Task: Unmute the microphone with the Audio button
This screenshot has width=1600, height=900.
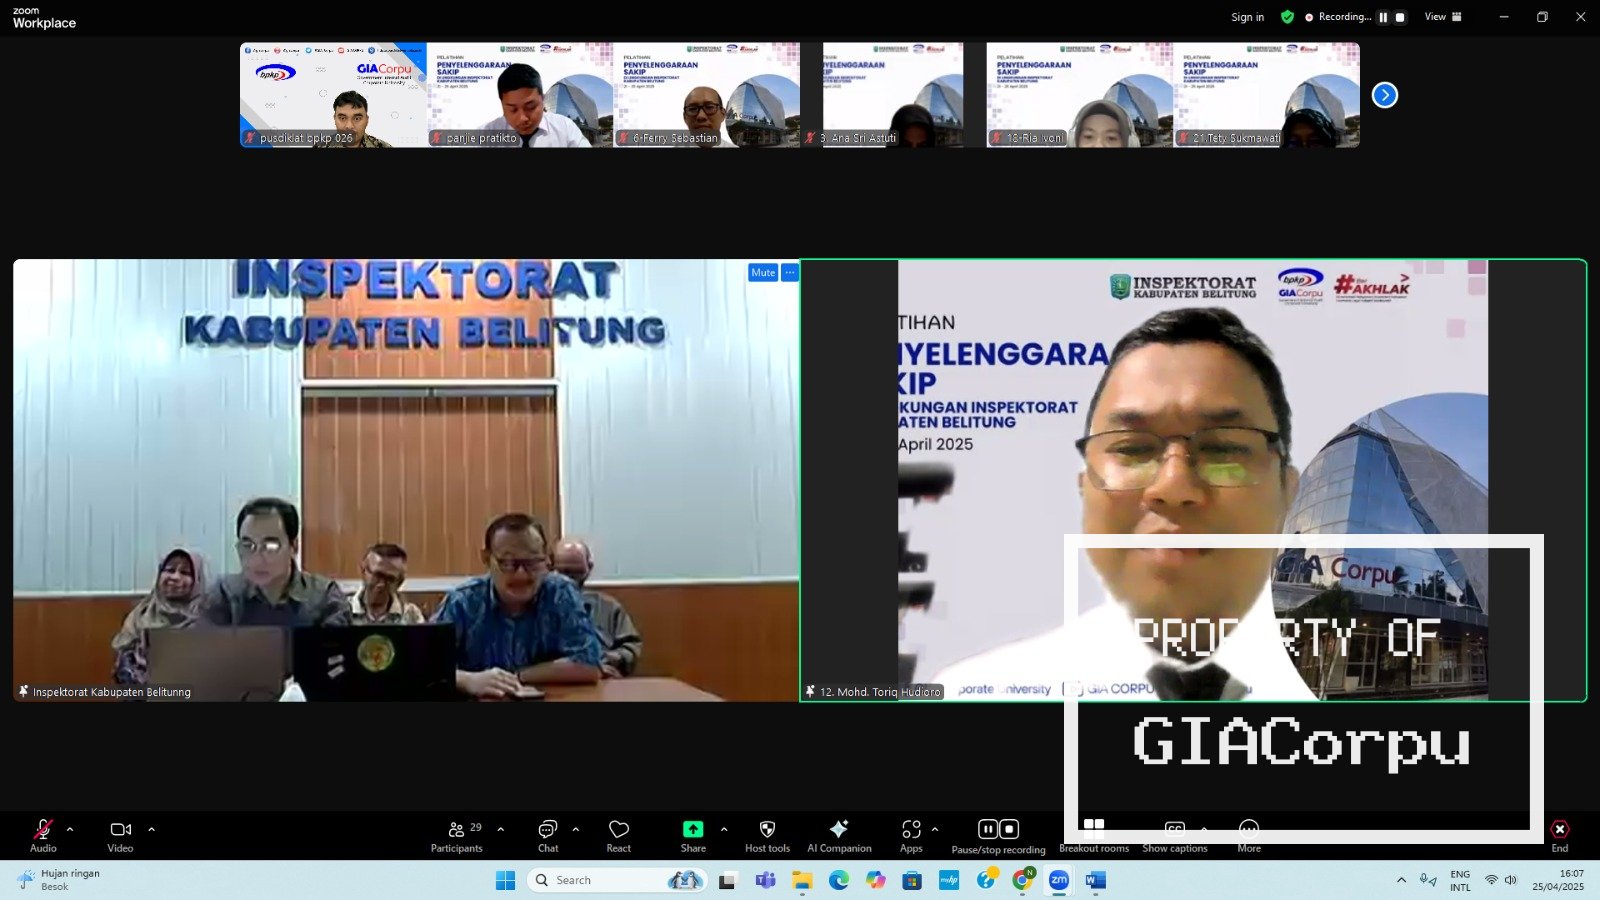Action: [x=43, y=830]
